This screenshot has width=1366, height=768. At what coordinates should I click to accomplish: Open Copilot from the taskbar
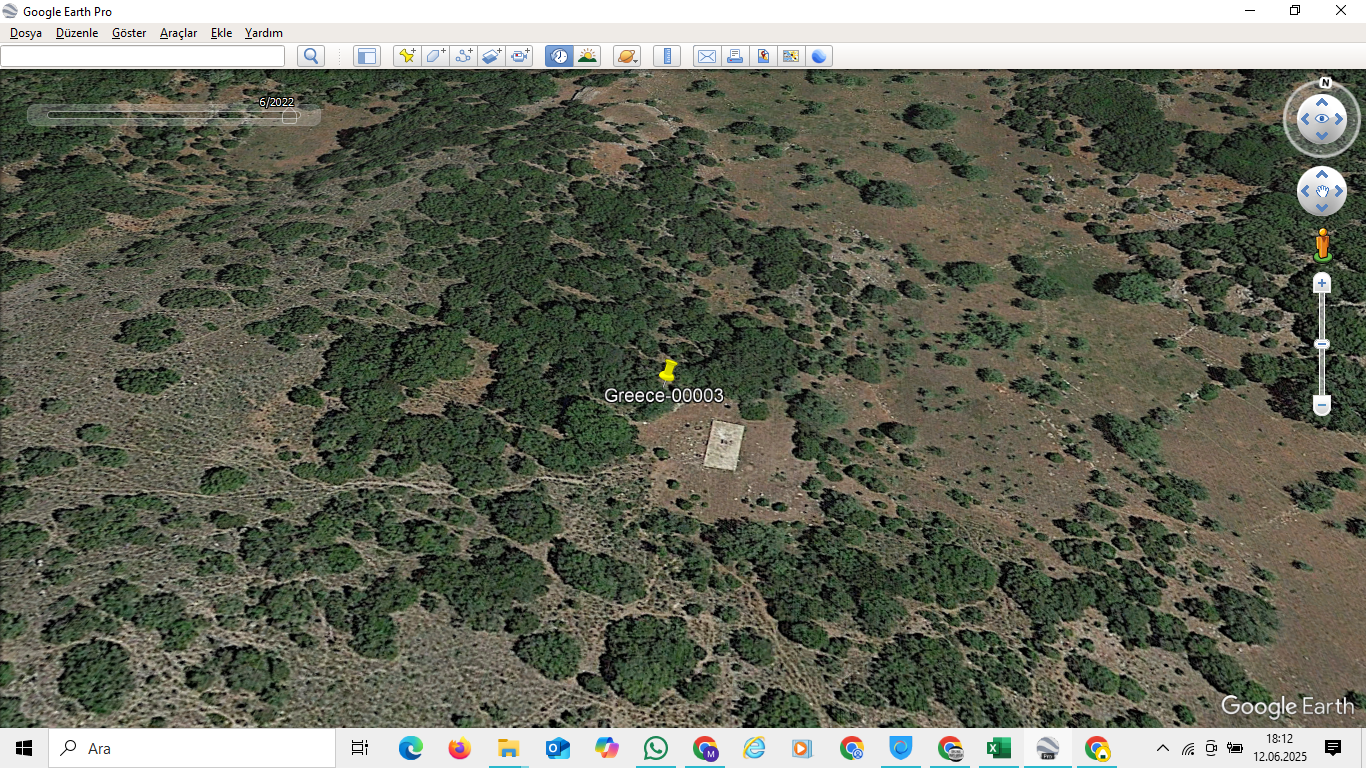tap(606, 748)
